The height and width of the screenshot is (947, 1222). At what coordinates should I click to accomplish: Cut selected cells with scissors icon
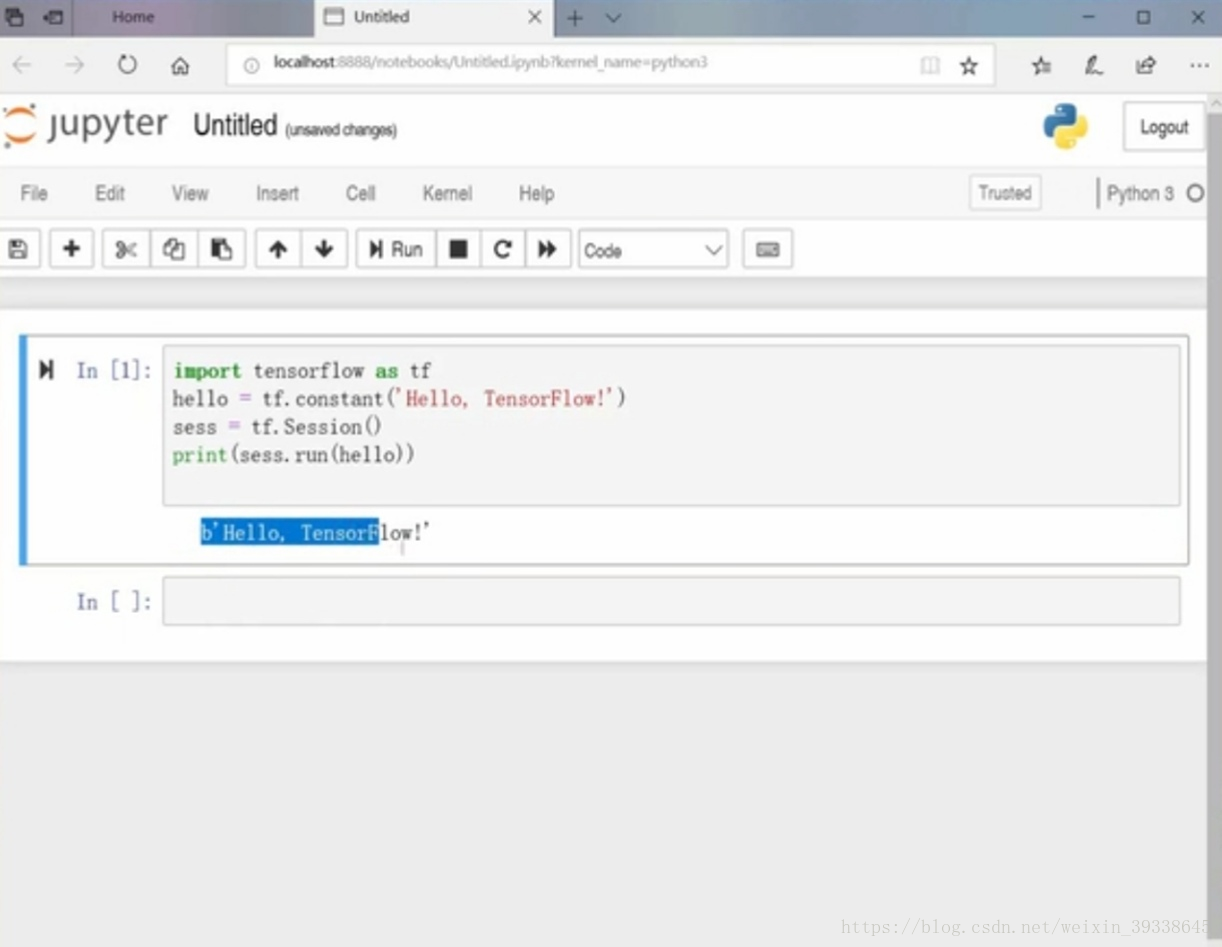coord(126,250)
